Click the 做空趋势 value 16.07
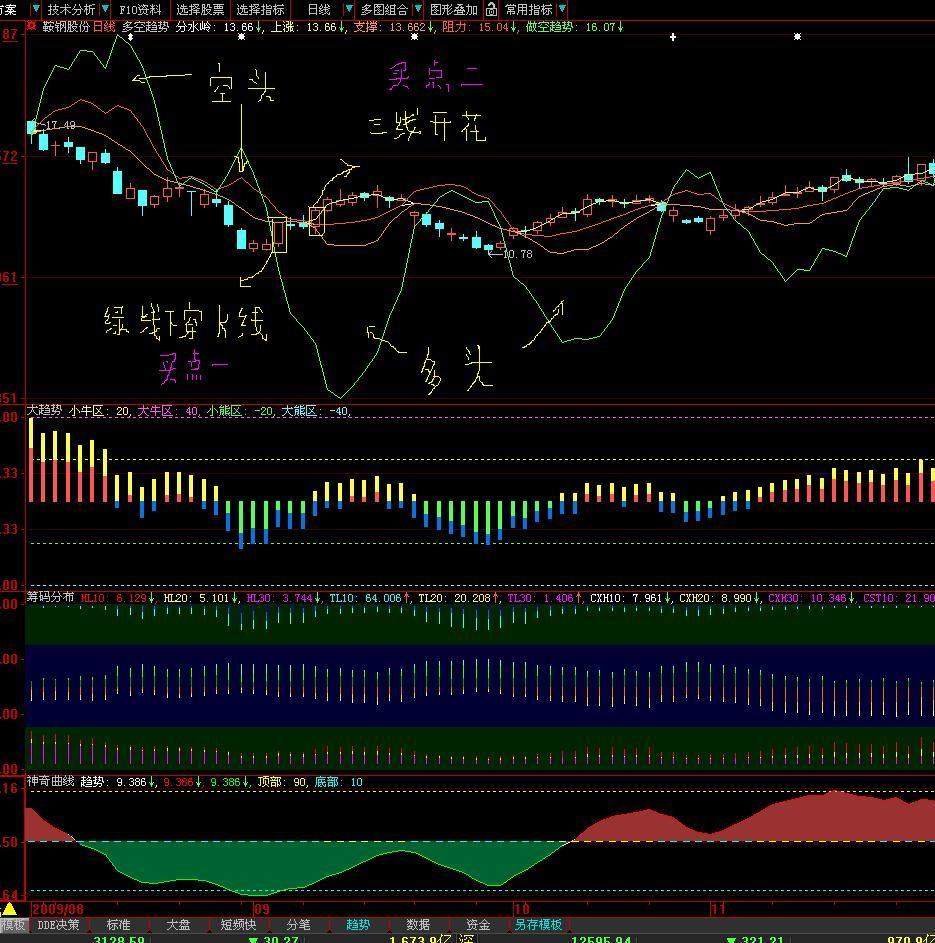This screenshot has height=943, width=935. point(600,27)
